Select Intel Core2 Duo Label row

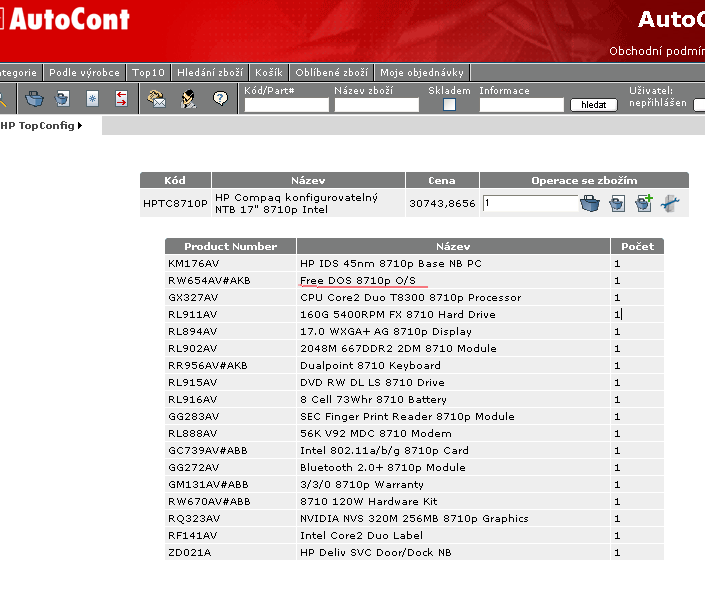[414, 536]
